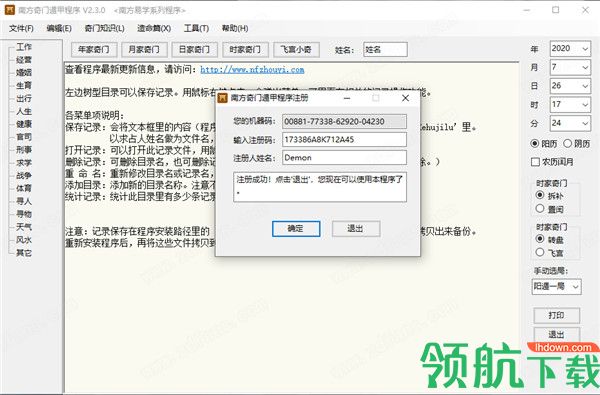Select 其它 in the tree
Viewport: 600px width, 395px height.
pos(24,253)
